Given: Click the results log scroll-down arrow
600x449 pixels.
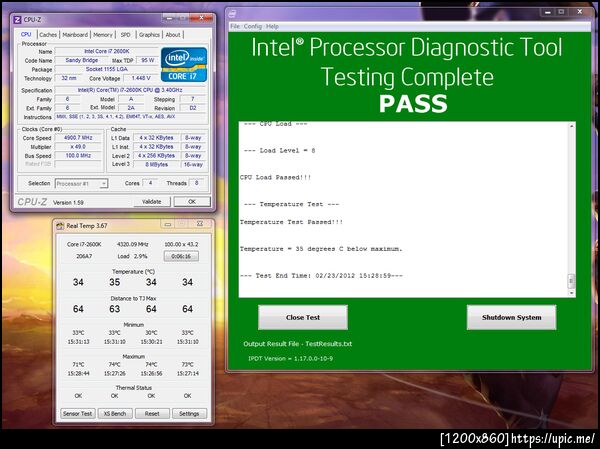Looking at the screenshot, I should point(571,293).
